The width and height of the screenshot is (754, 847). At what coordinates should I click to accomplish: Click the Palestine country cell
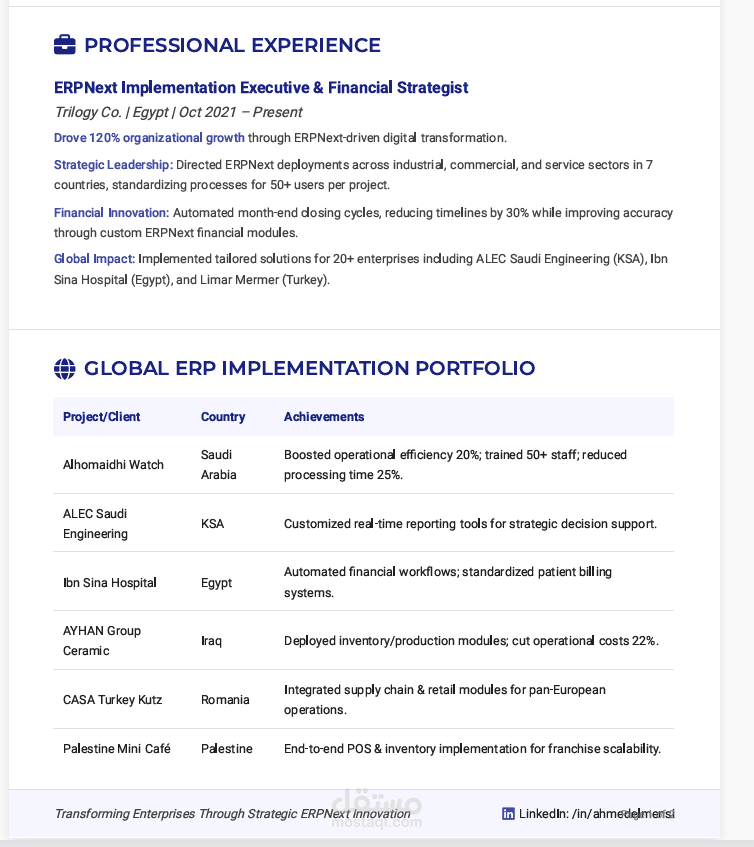pos(227,749)
